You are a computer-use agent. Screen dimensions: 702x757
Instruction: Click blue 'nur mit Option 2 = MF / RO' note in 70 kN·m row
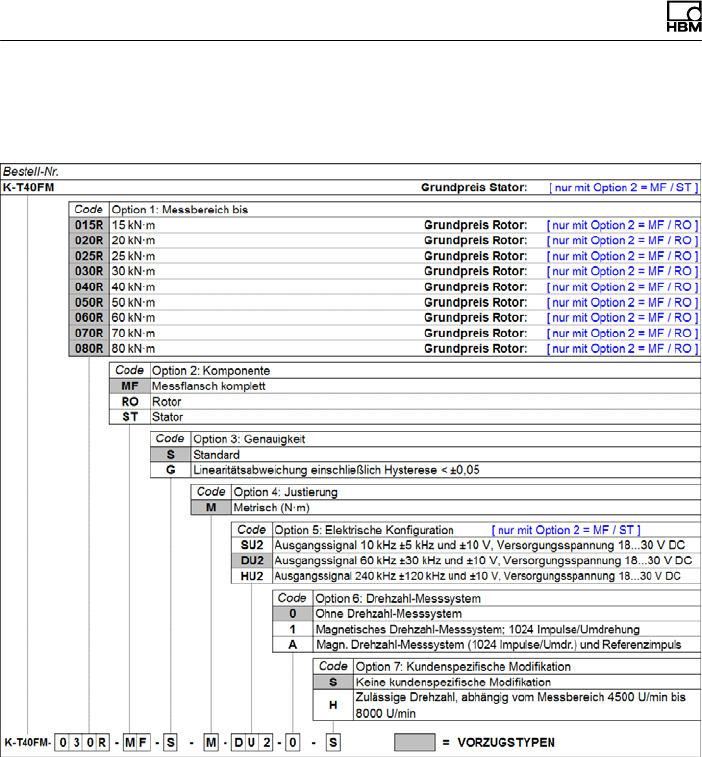click(x=622, y=333)
